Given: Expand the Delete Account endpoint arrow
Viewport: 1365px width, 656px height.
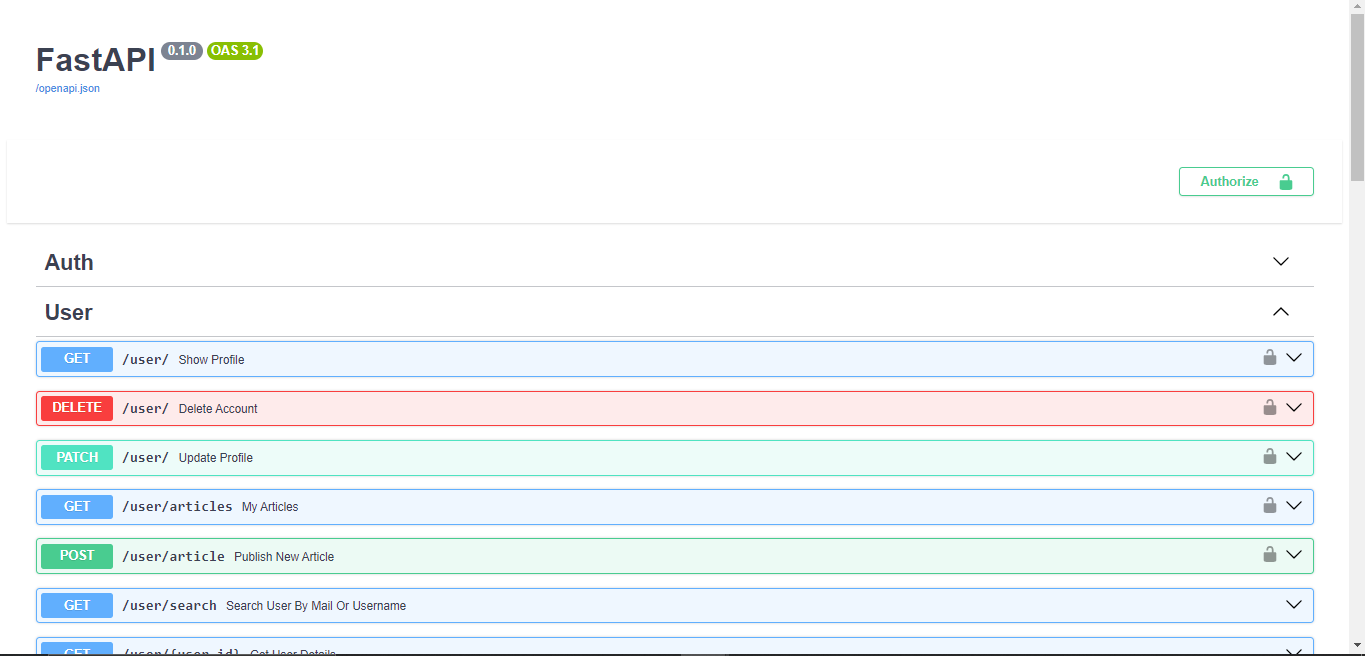Looking at the screenshot, I should 1294,407.
